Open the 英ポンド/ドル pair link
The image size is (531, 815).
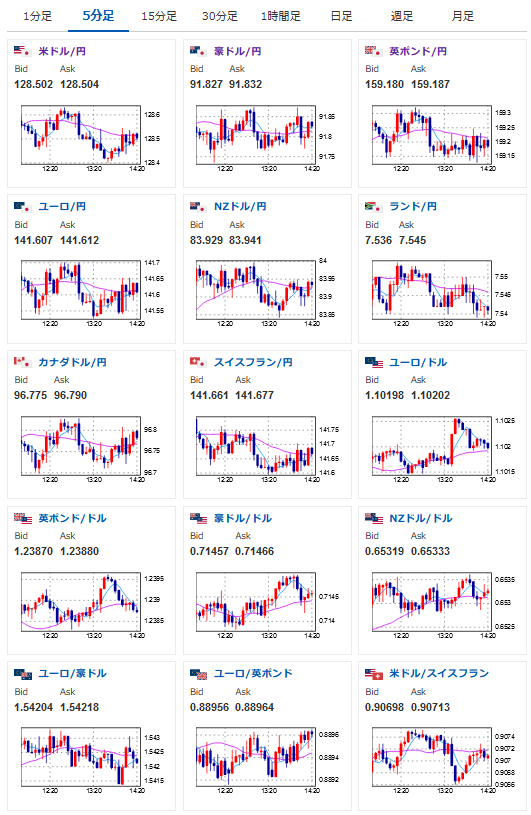(x=72, y=518)
